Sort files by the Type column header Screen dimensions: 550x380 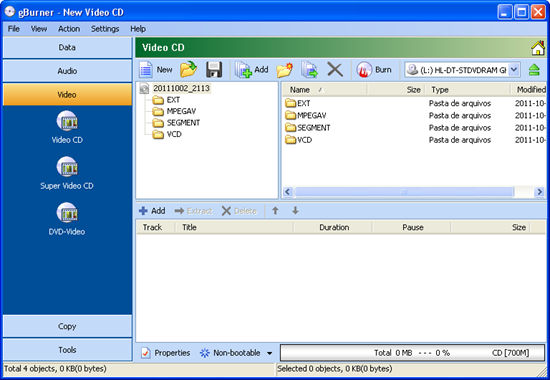coord(468,90)
